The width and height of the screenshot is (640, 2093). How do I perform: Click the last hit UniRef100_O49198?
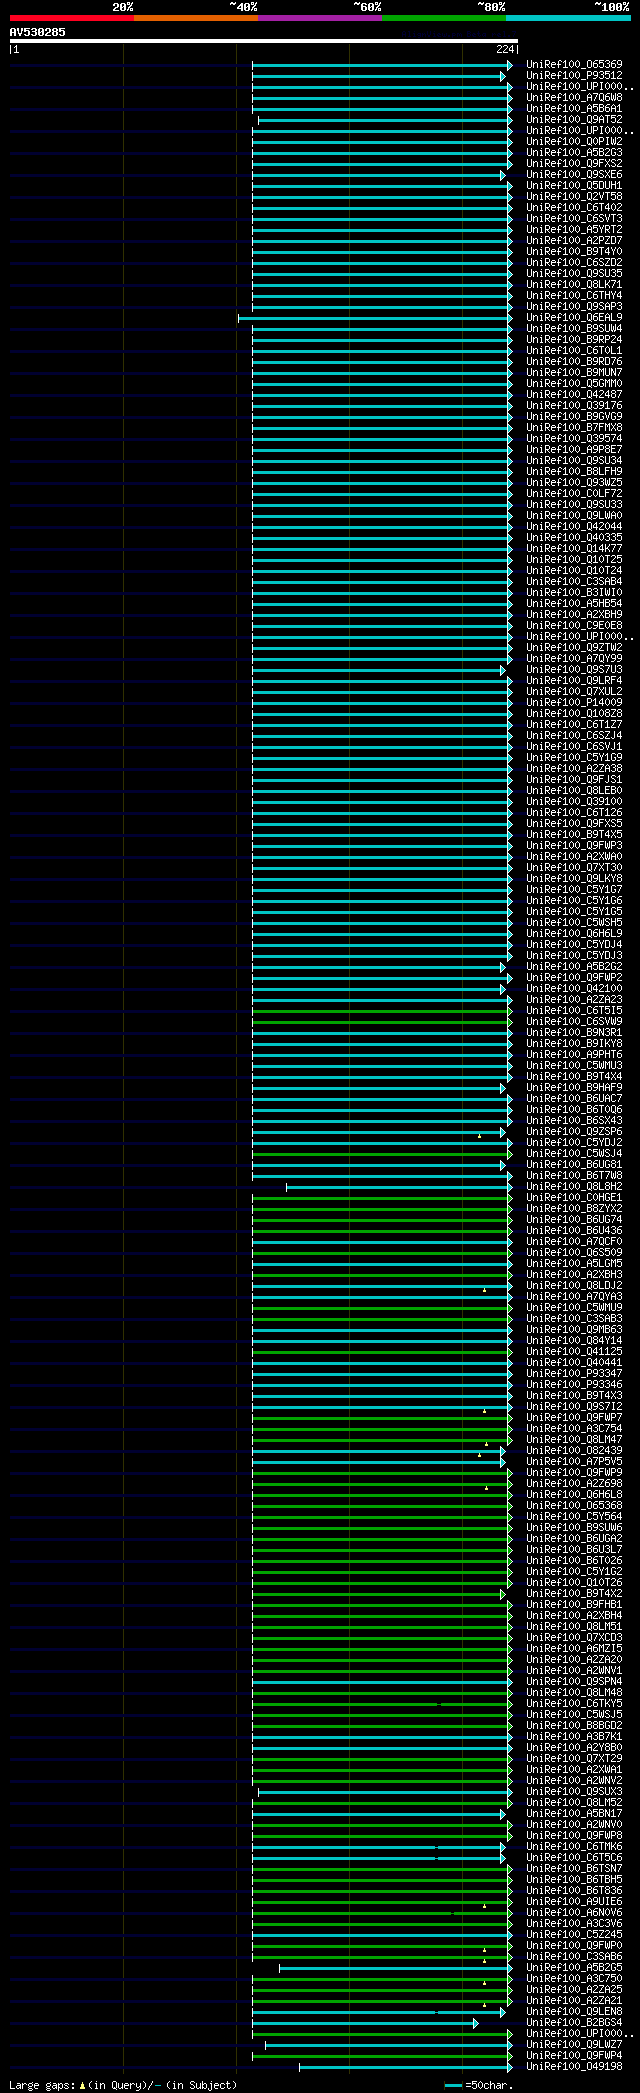(574, 2067)
